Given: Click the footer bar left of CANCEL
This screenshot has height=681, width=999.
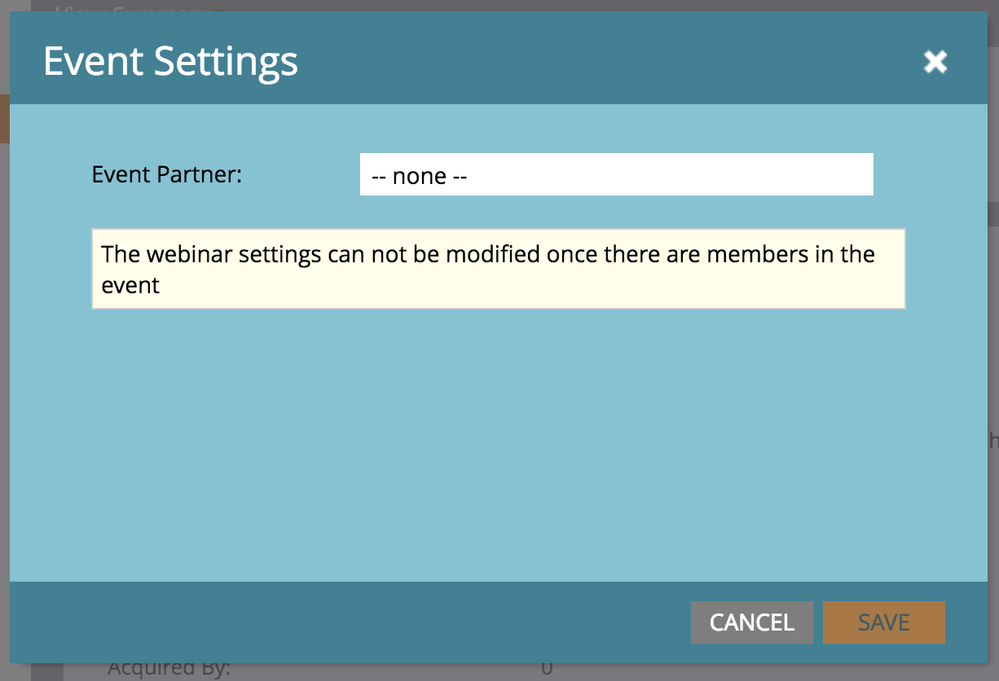Looking at the screenshot, I should [x=350, y=622].
